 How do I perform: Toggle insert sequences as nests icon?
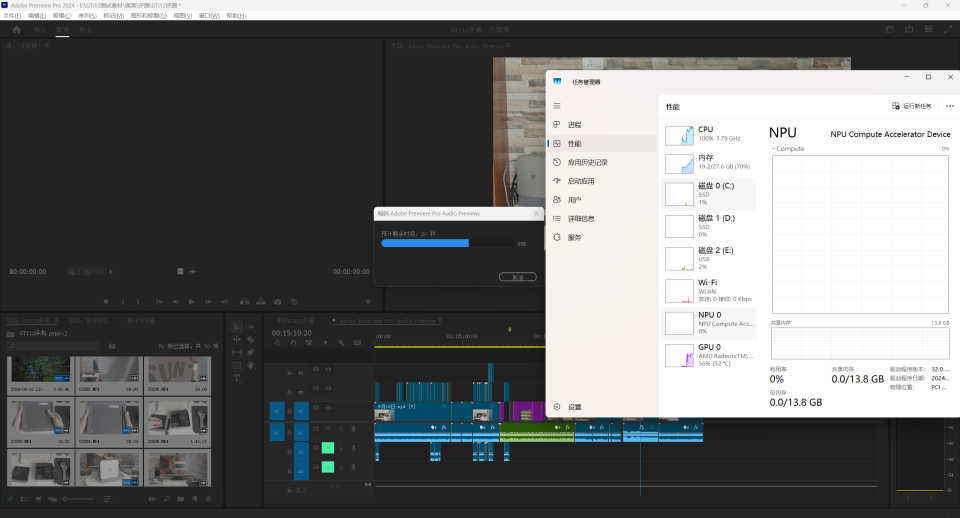pos(277,343)
